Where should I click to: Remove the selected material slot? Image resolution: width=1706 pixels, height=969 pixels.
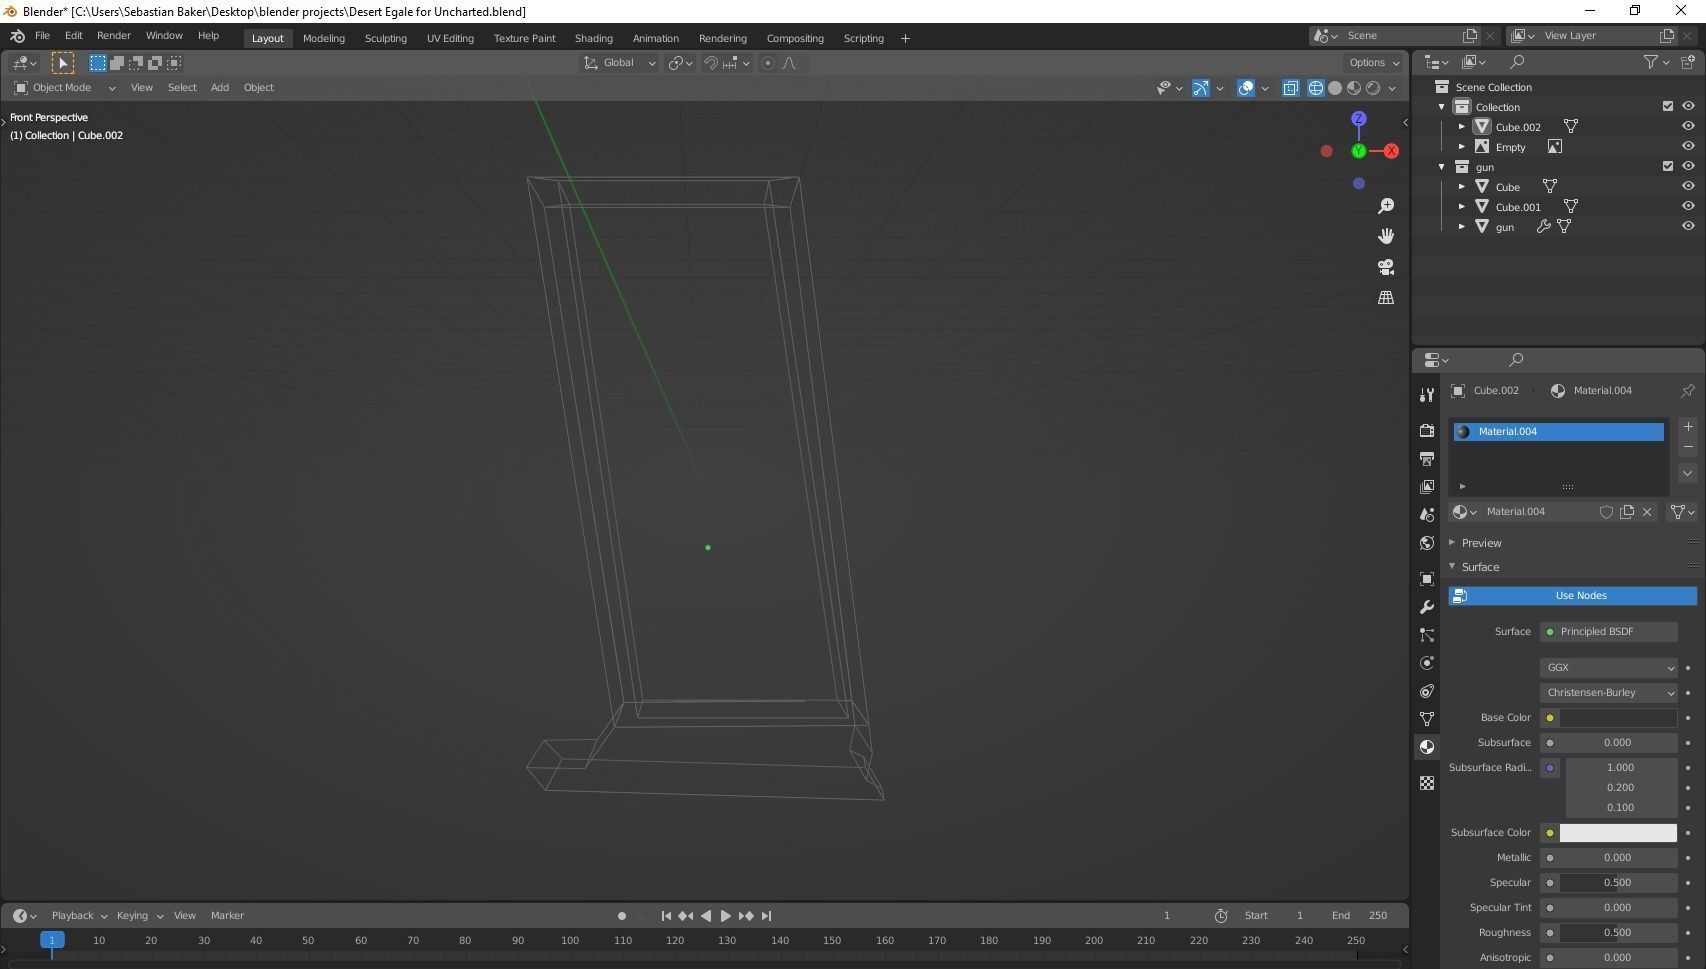click(x=1688, y=447)
